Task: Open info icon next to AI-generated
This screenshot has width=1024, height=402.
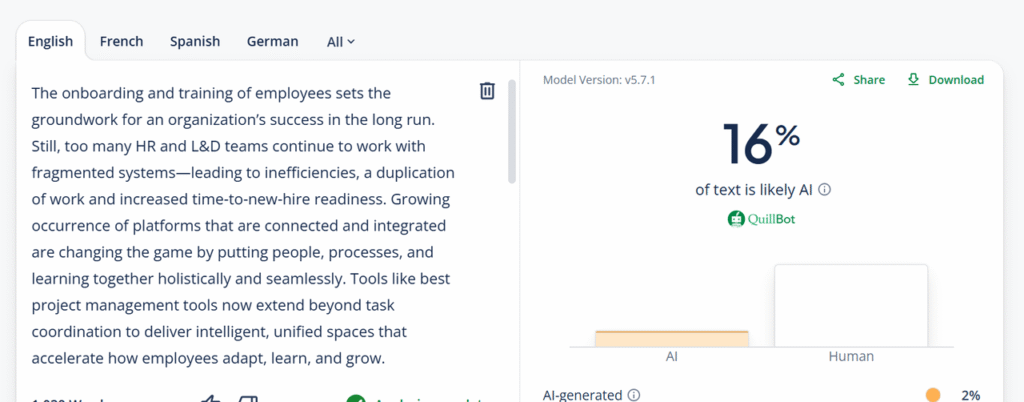Action: click(x=634, y=395)
